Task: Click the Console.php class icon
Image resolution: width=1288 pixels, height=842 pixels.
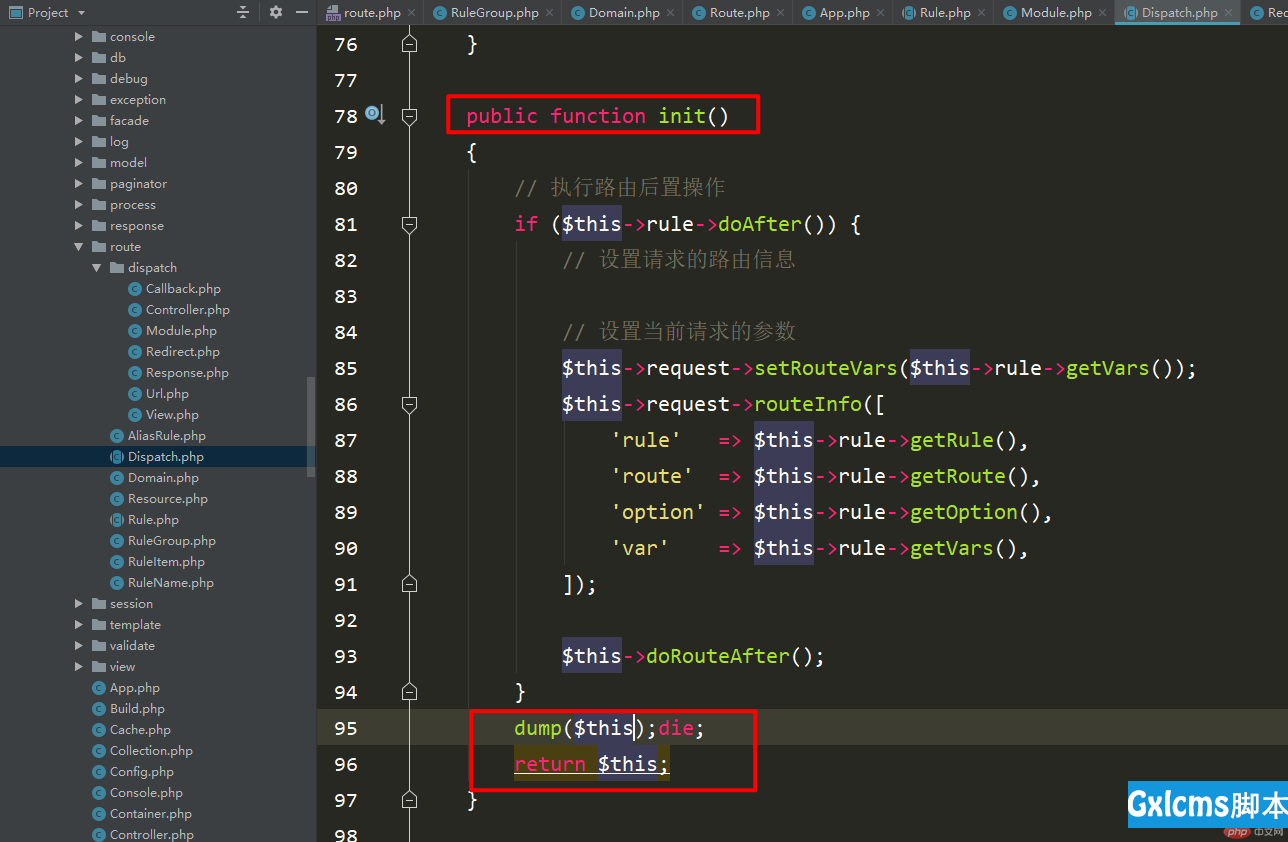Action: point(99,792)
